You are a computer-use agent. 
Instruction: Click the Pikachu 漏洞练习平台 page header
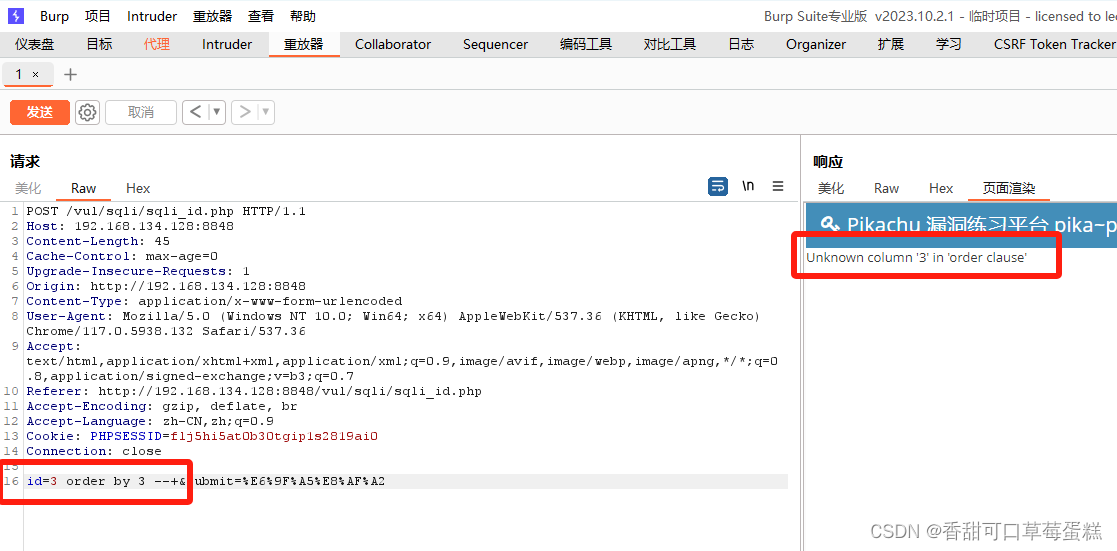pyautogui.click(x=962, y=225)
